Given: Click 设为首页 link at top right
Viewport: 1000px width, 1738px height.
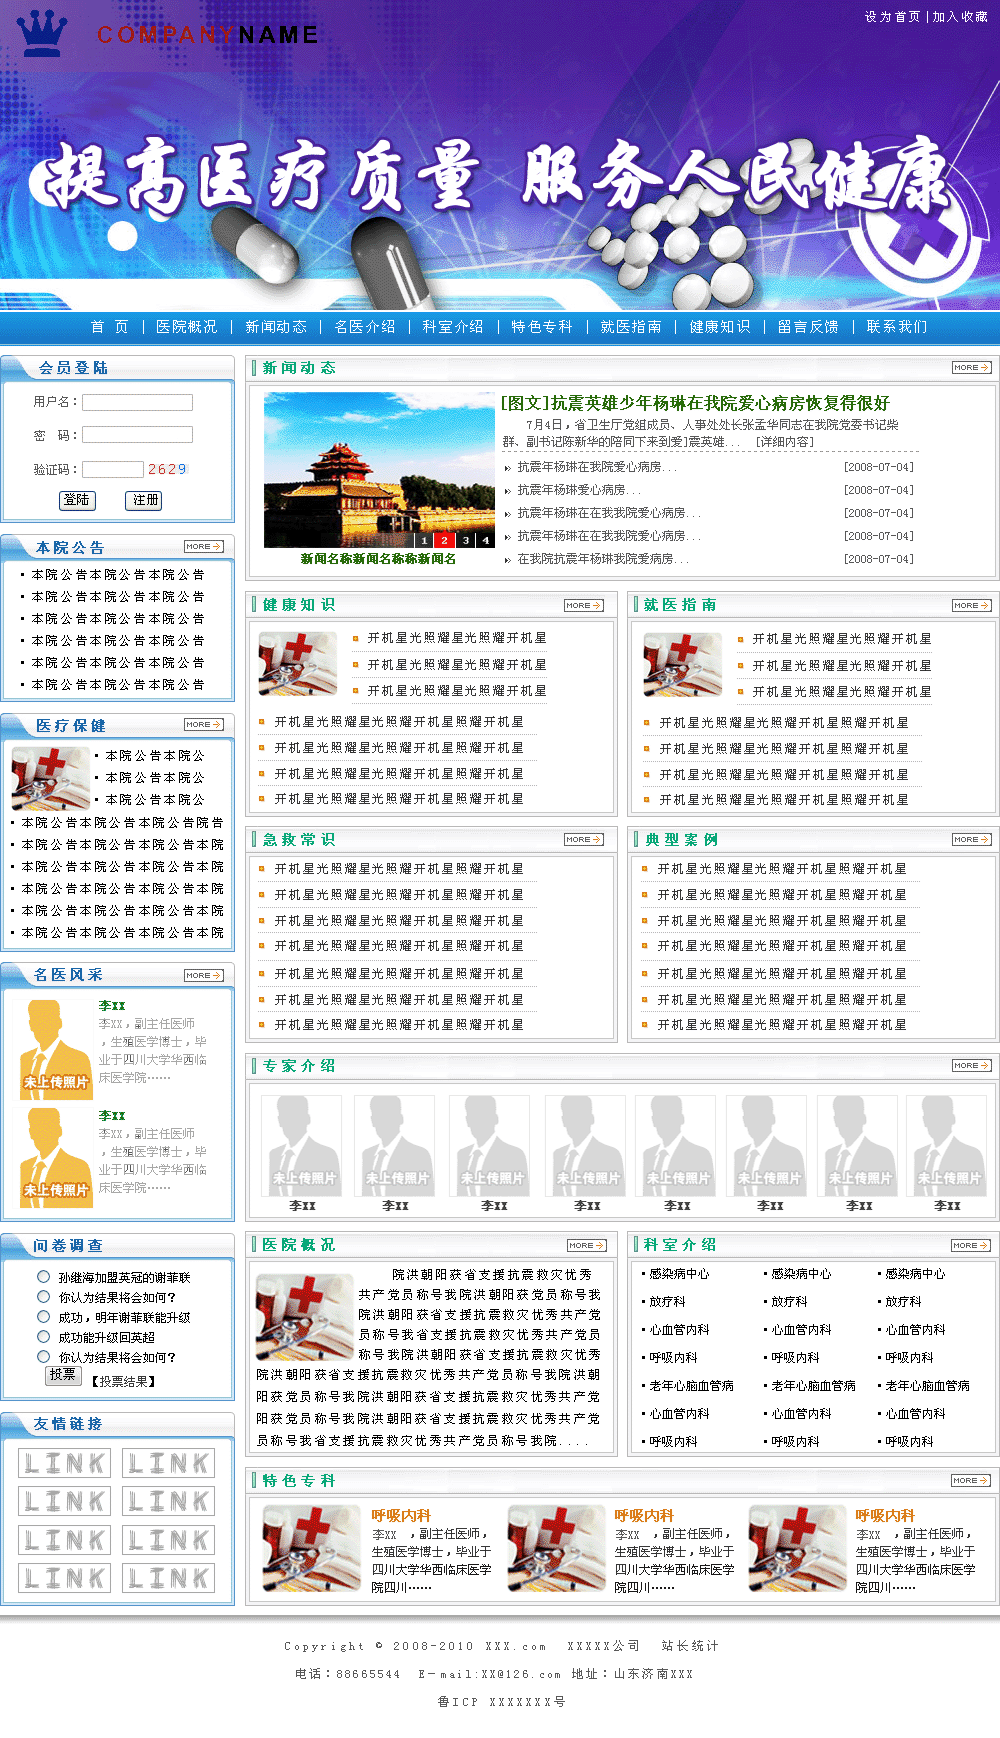Looking at the screenshot, I should (892, 17).
